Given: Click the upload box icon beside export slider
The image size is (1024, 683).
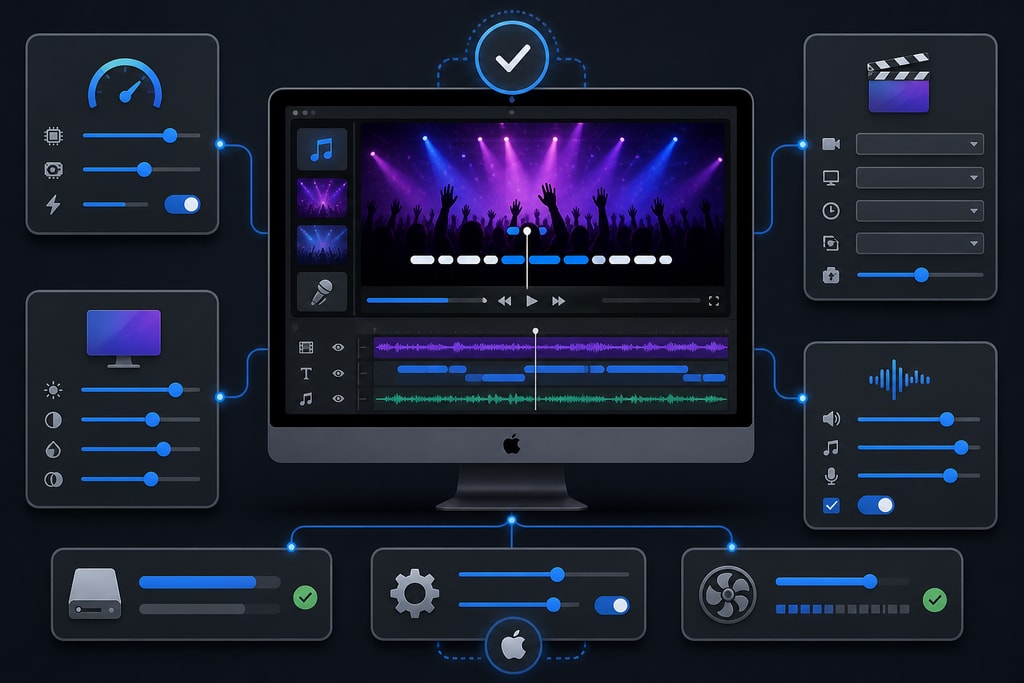Looking at the screenshot, I should [831, 275].
